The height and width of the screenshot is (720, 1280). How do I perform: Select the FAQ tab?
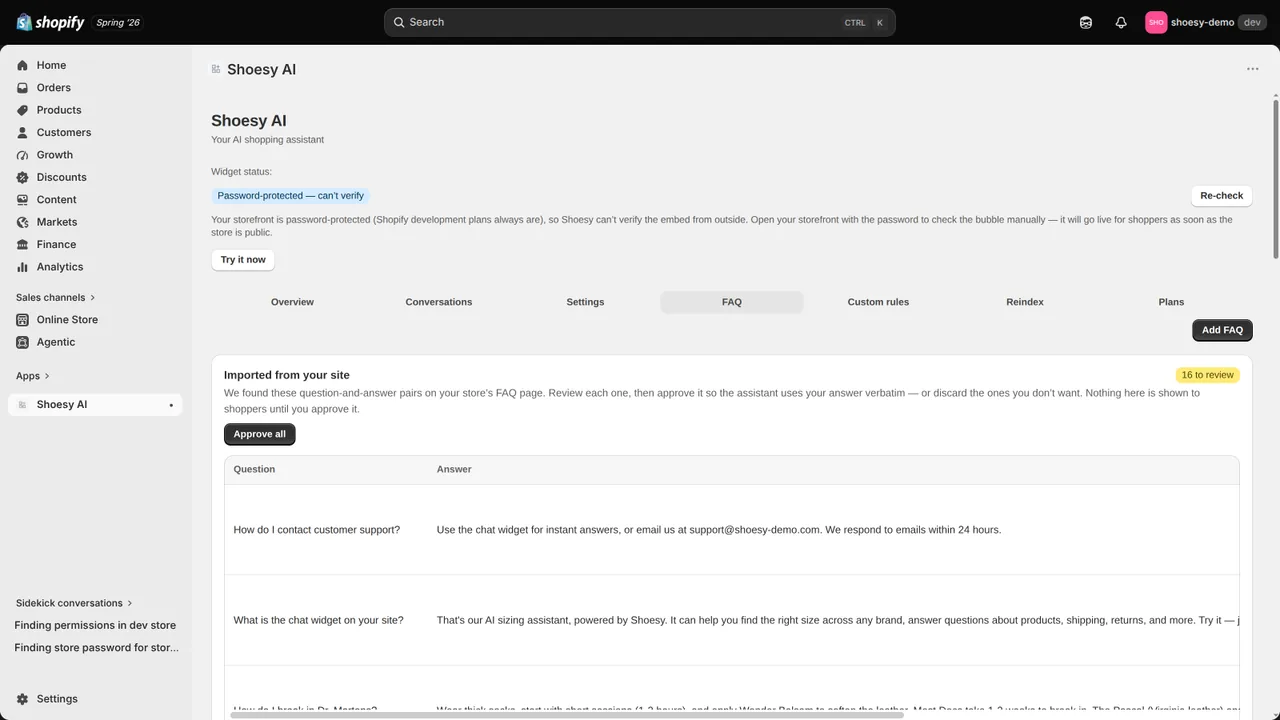[x=732, y=302]
